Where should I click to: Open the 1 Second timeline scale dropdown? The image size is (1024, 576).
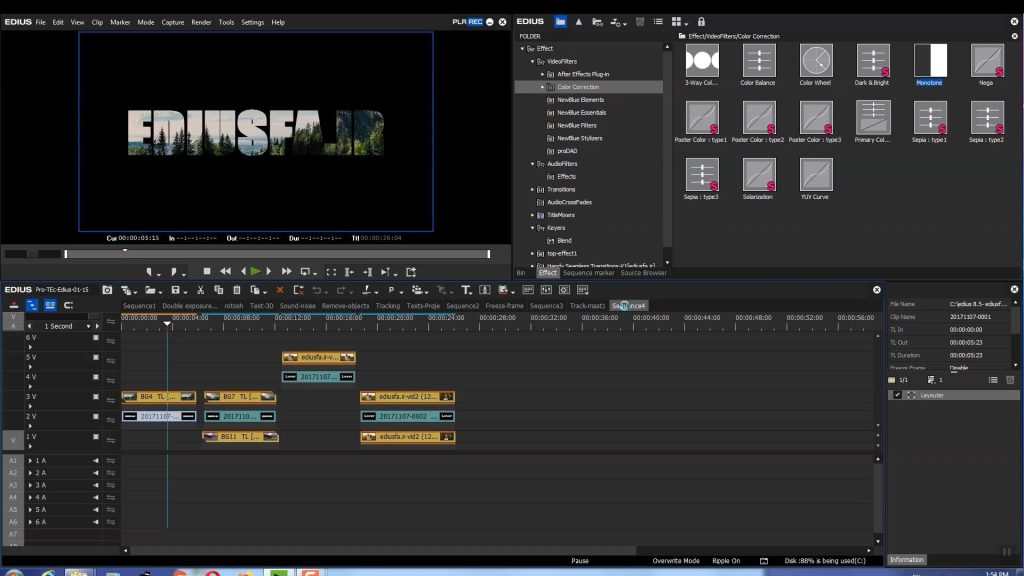88,326
